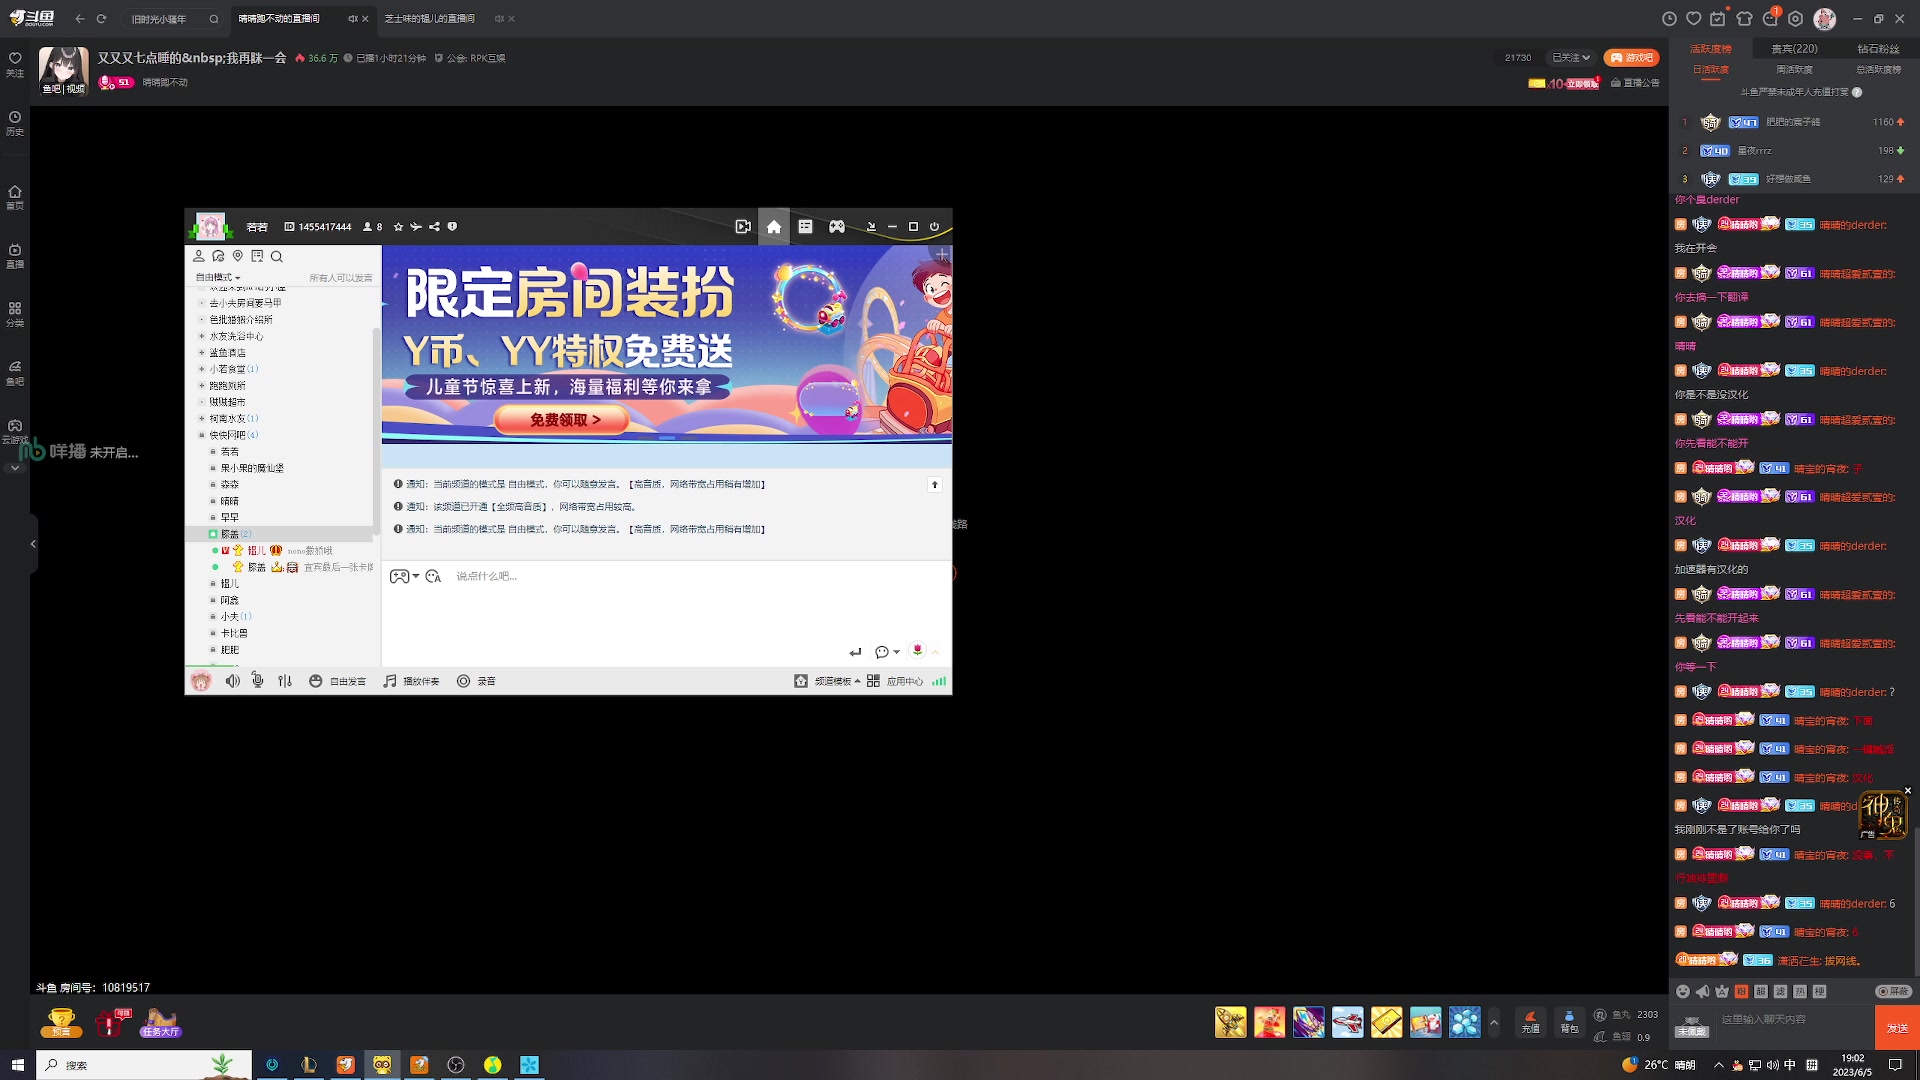Click 播放伴奏 music accompaniment button

tap(411, 681)
